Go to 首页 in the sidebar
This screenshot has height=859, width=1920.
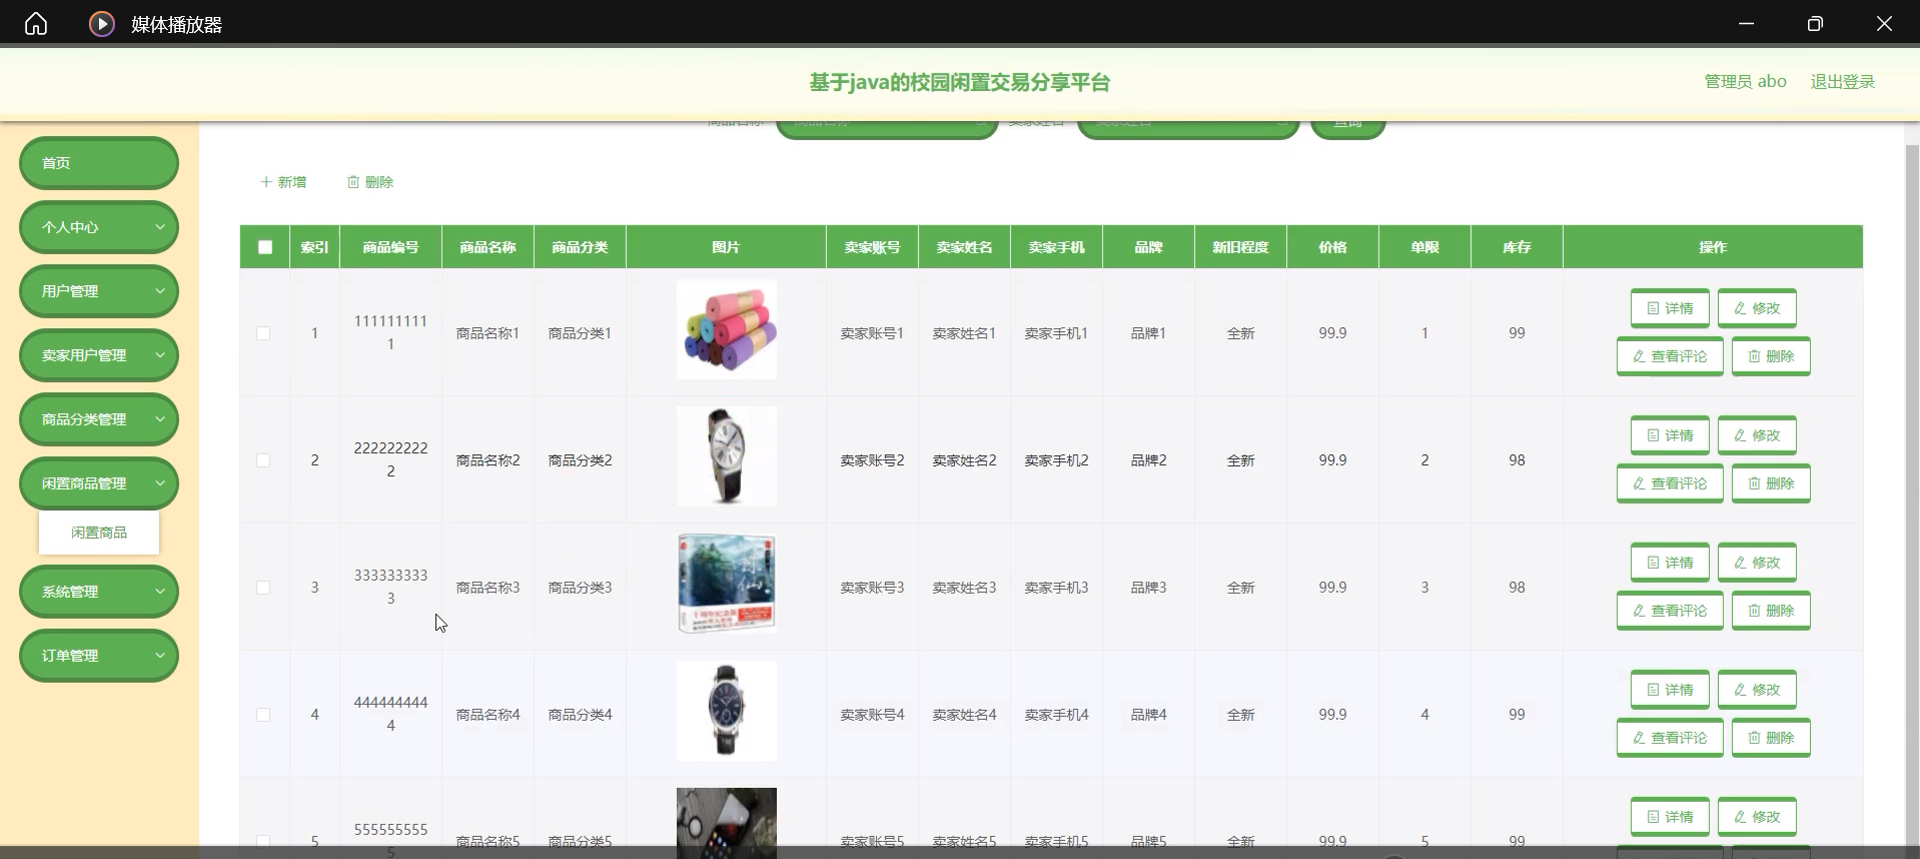tap(99, 163)
